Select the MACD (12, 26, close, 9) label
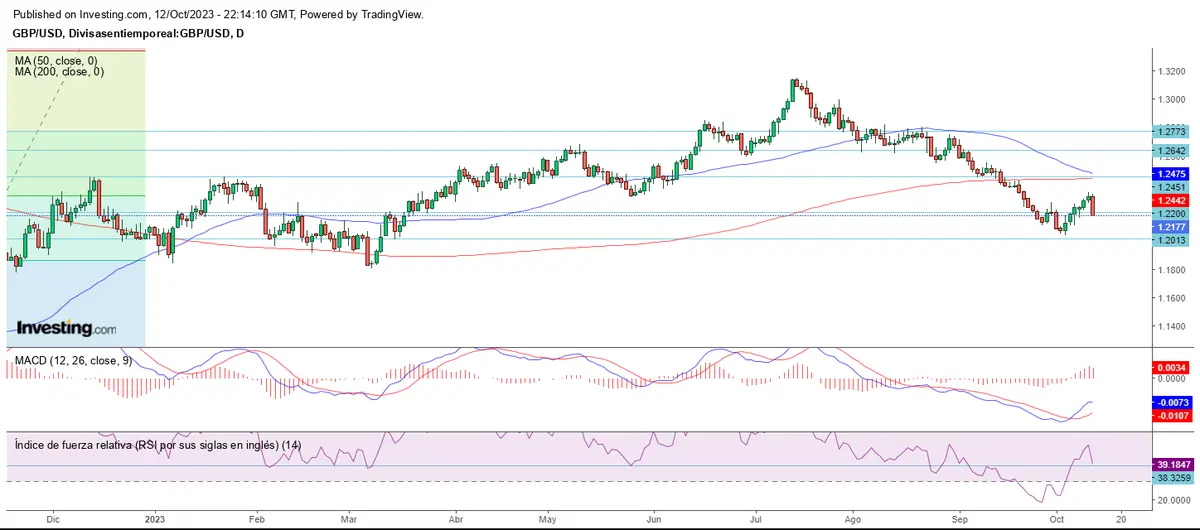 pos(72,359)
